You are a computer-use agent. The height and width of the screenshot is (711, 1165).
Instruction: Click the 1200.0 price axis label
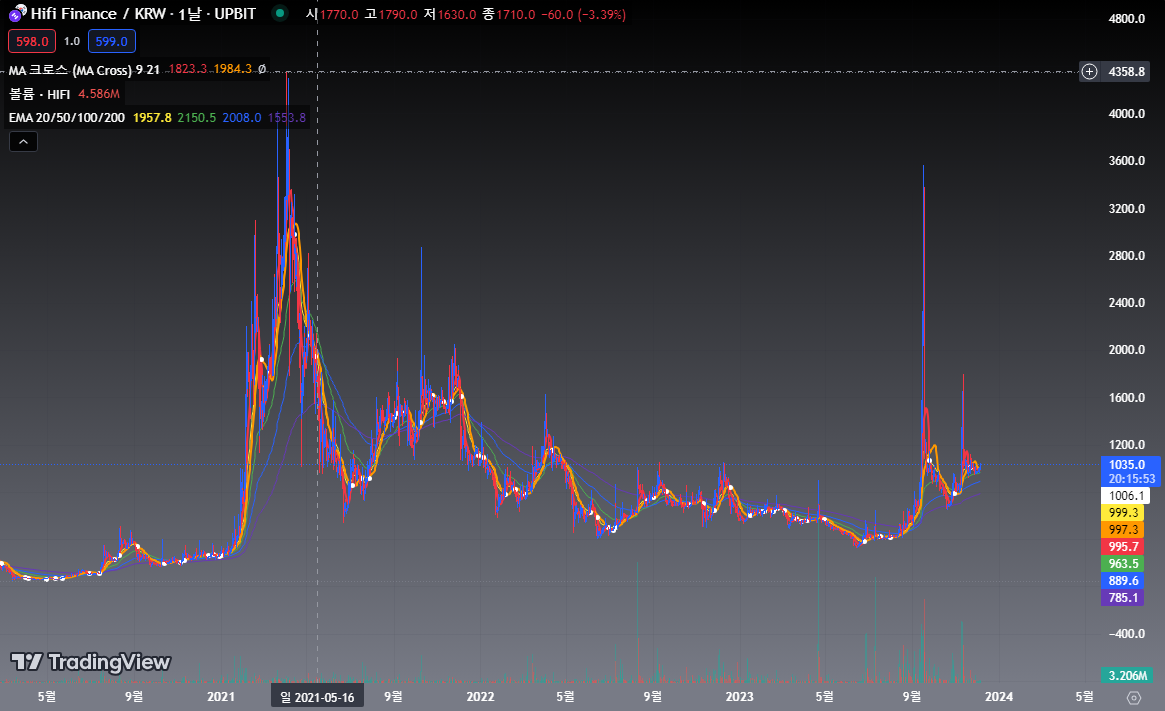pos(1126,445)
